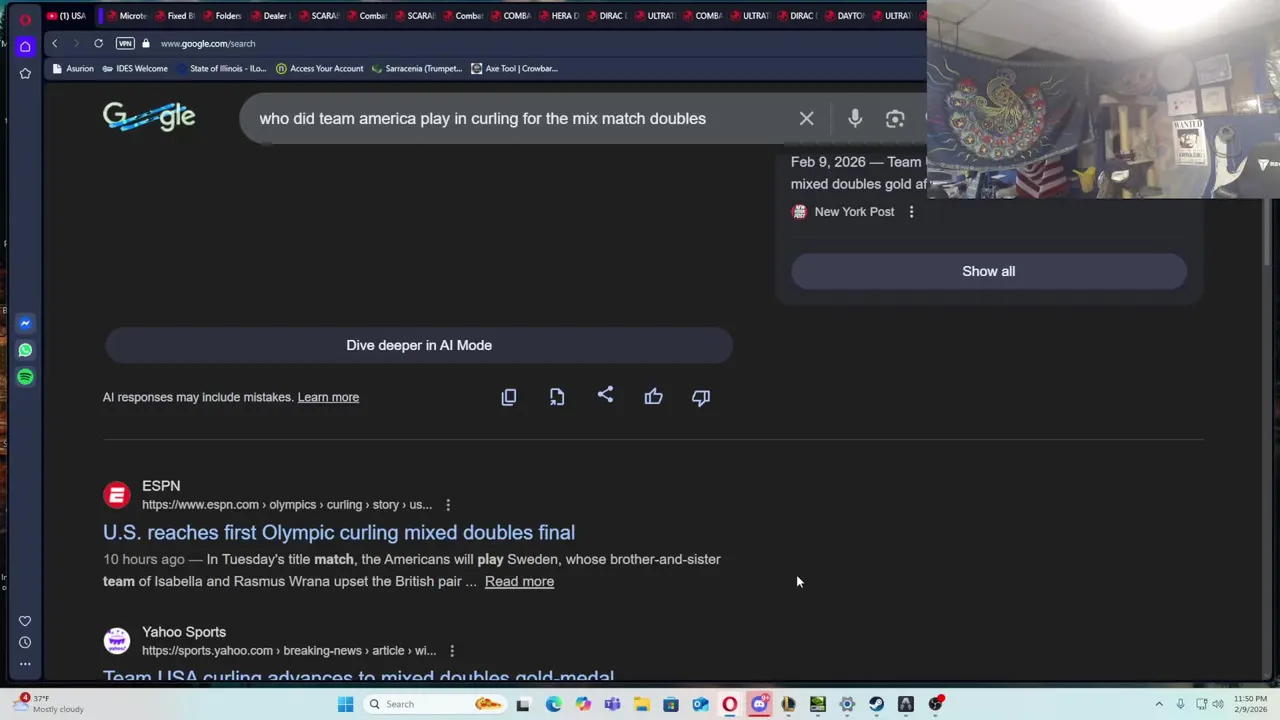This screenshot has width=1280, height=720.
Task: Switch to the YouTube (1) USA tab
Action: 66,15
